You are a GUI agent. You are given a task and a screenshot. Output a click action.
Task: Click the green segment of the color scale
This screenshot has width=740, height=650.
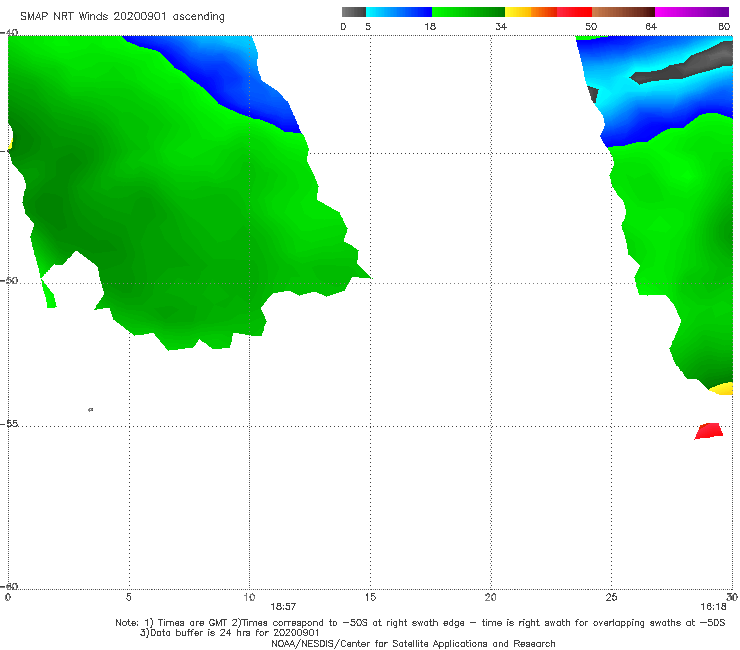tap(468, 12)
